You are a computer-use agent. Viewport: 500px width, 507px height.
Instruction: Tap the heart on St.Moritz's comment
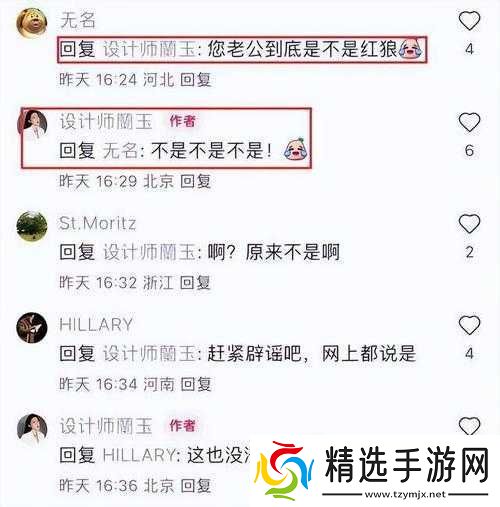click(x=469, y=223)
